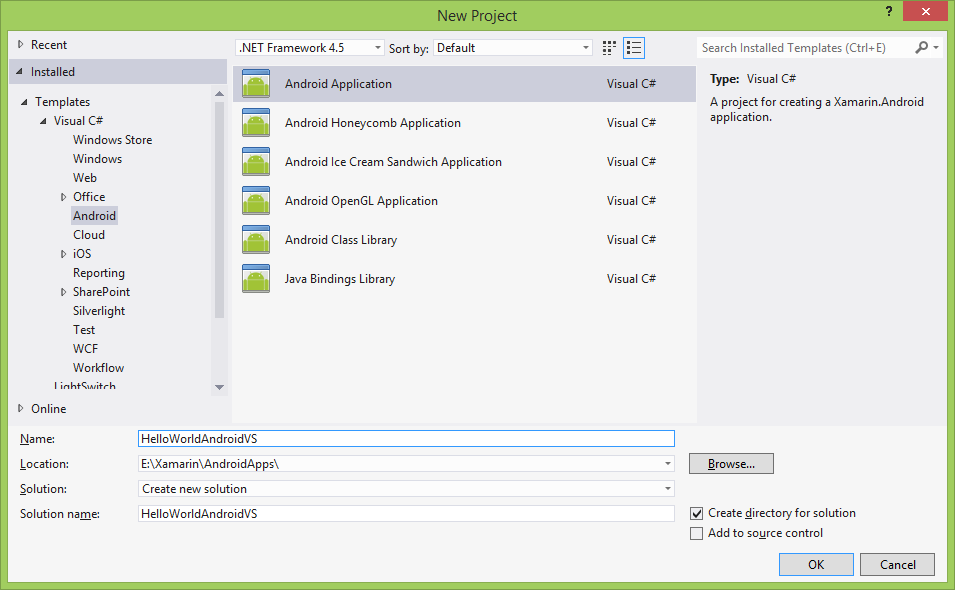Toggle Create directory for solution checkbox

[x=696, y=513]
